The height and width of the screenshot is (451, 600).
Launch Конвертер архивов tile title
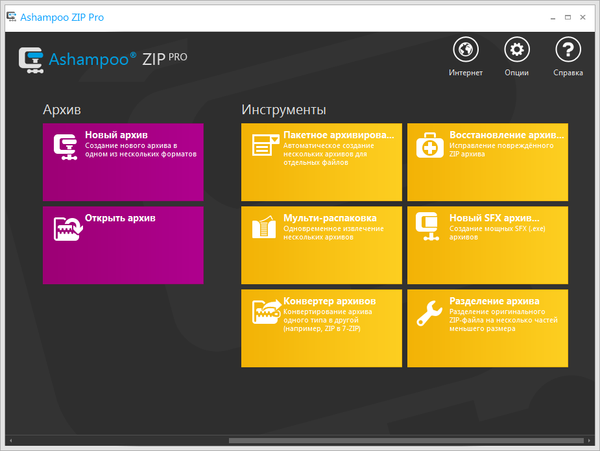[329, 300]
